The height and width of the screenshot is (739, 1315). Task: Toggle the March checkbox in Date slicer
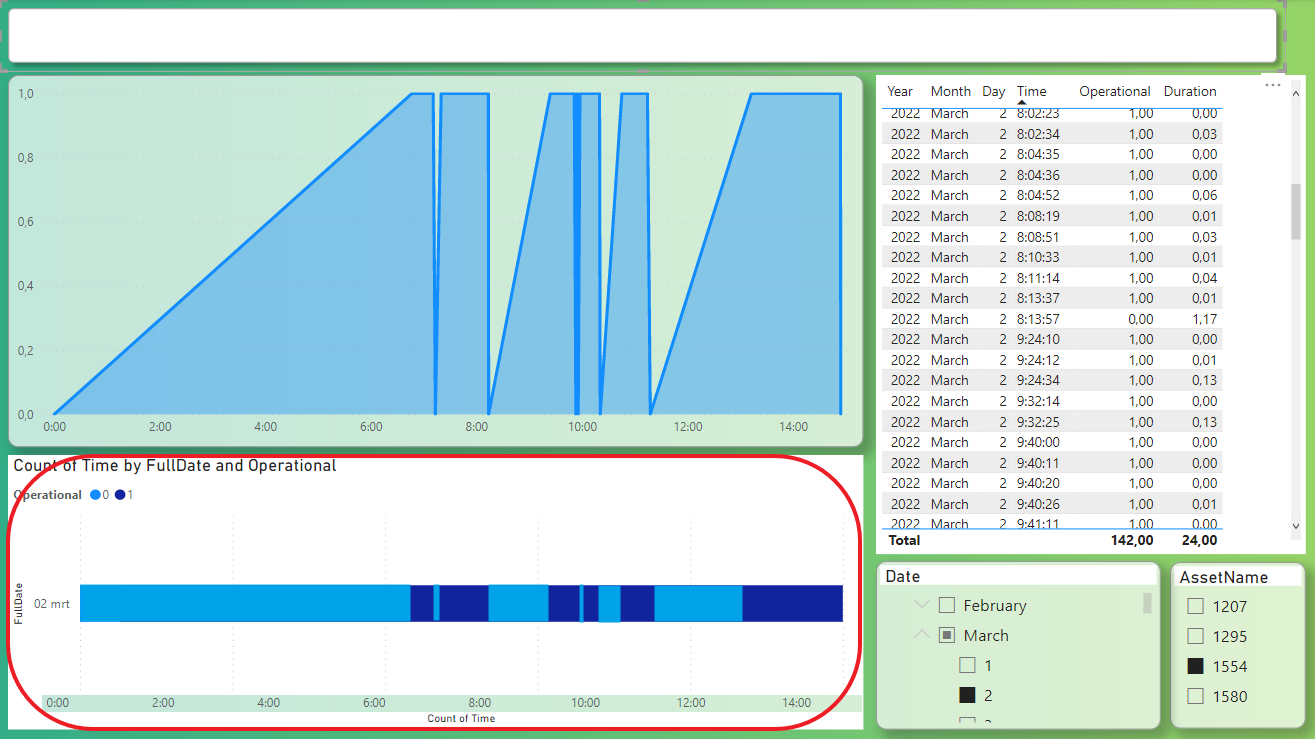pyautogui.click(x=947, y=635)
